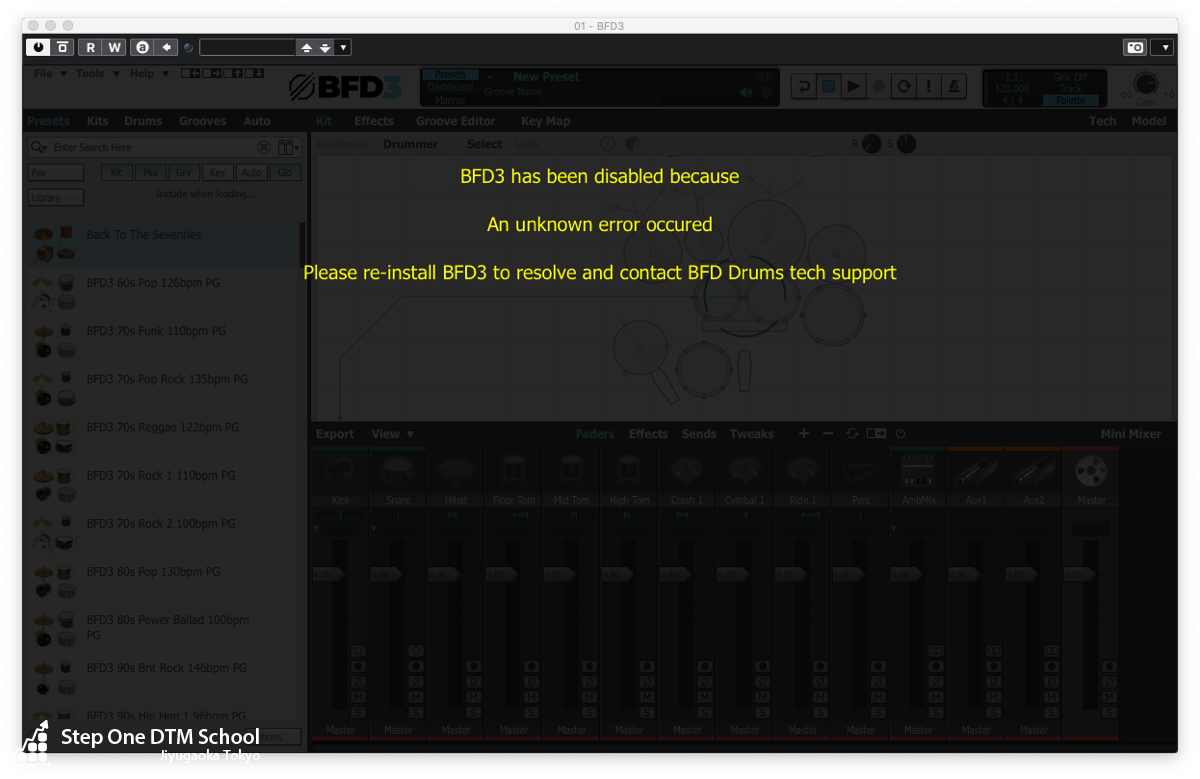Click the Library filter button
The height and width of the screenshot is (779, 1200).
coord(56,198)
